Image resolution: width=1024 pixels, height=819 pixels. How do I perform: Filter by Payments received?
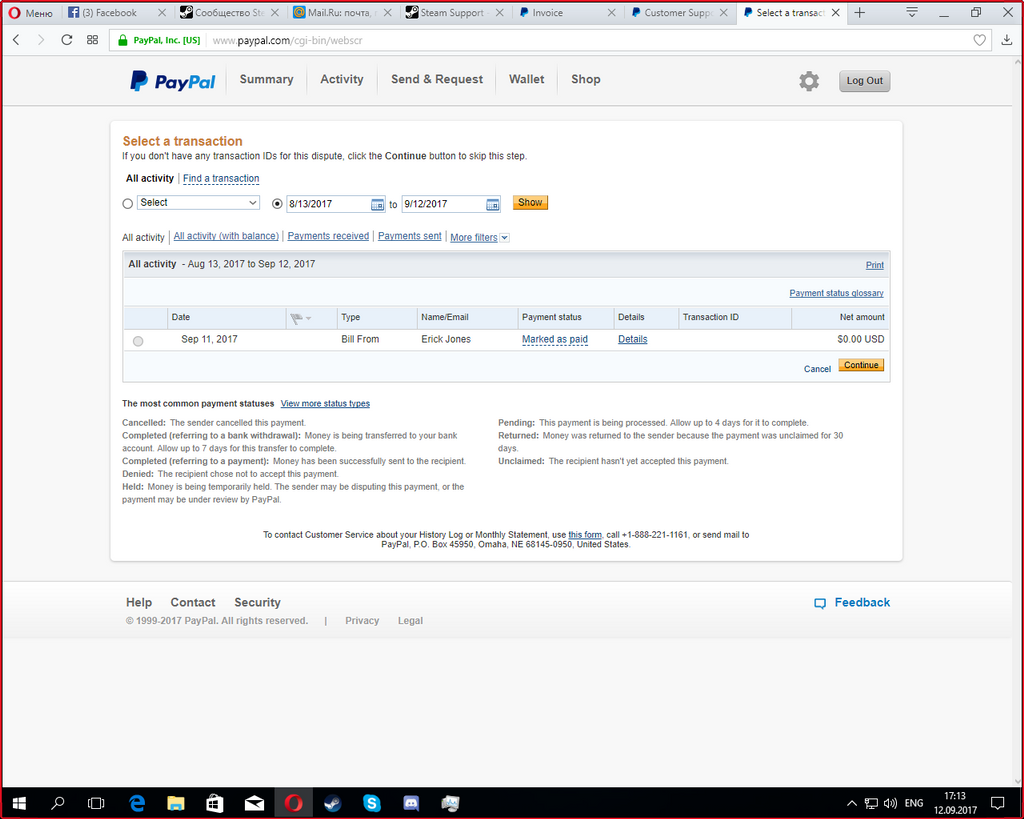(x=328, y=236)
